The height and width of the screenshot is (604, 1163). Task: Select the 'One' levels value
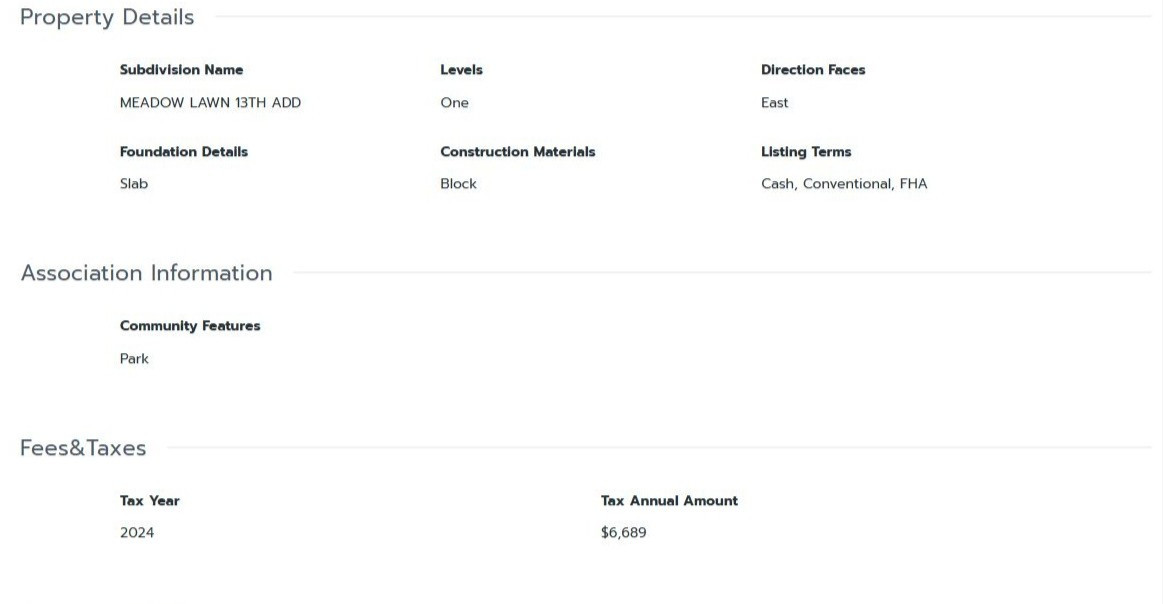(x=454, y=103)
